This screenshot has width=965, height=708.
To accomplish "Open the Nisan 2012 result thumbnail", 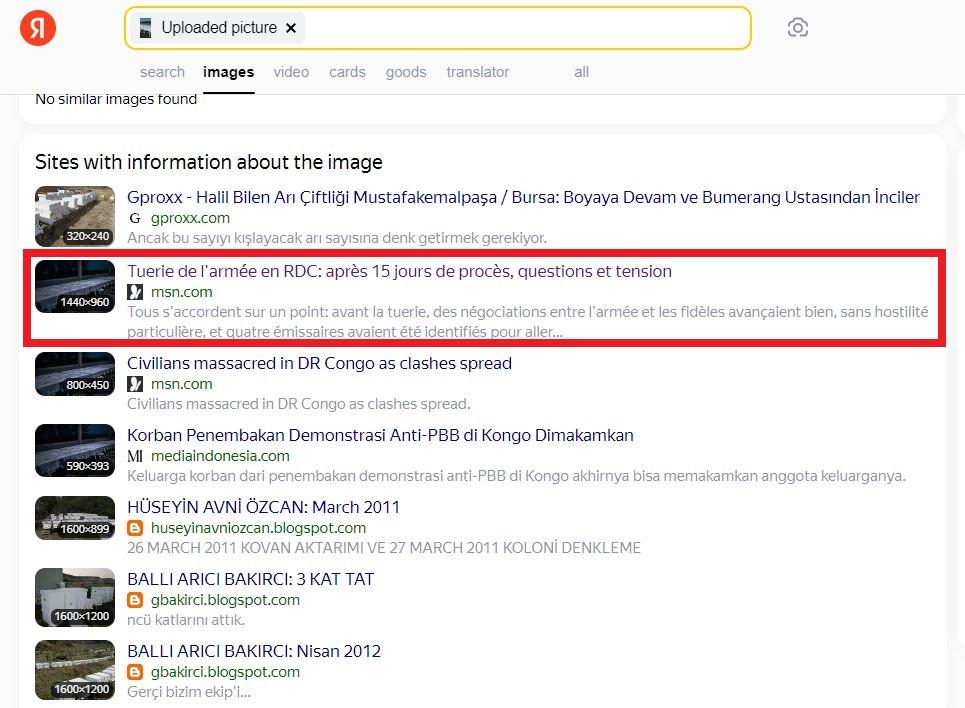I will pos(75,670).
